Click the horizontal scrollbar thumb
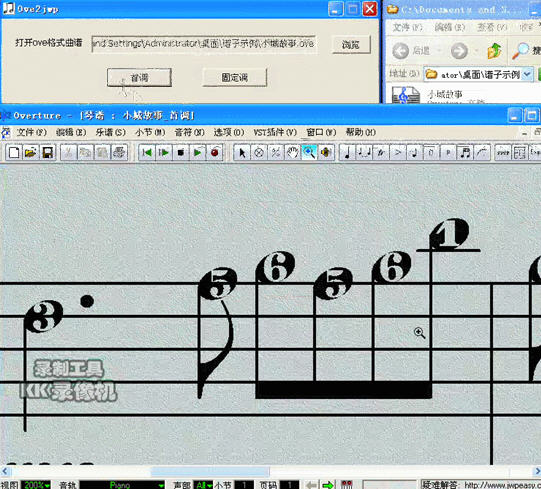This screenshot has height=489, width=541. 210,471
